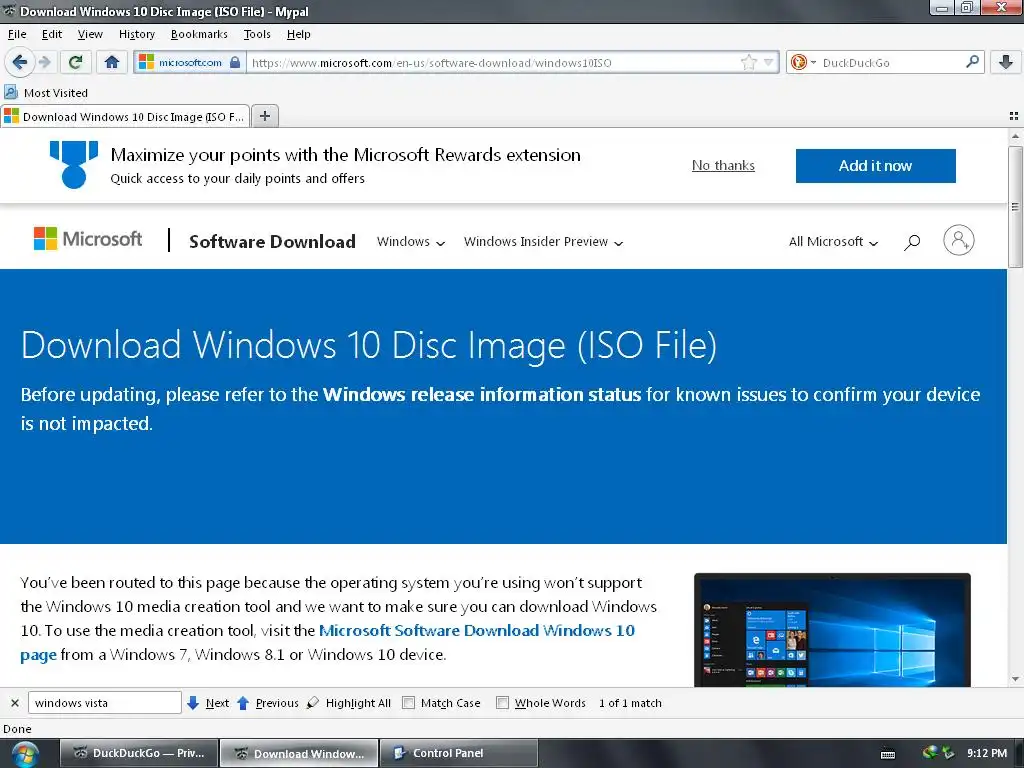This screenshot has height=768, width=1024.
Task: Open the Bookmarks menu
Action: pyautogui.click(x=199, y=34)
